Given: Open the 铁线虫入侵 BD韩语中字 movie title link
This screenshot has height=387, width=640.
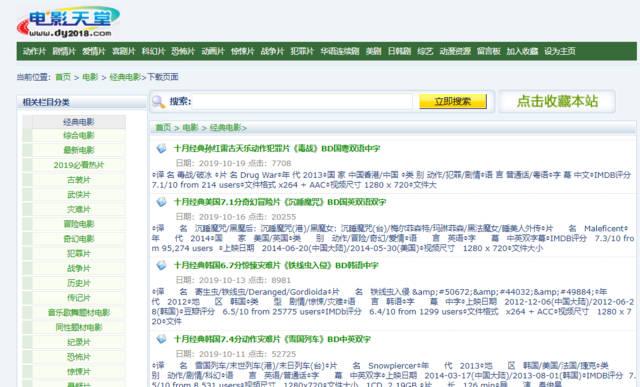Looking at the screenshot, I should pos(276,265).
